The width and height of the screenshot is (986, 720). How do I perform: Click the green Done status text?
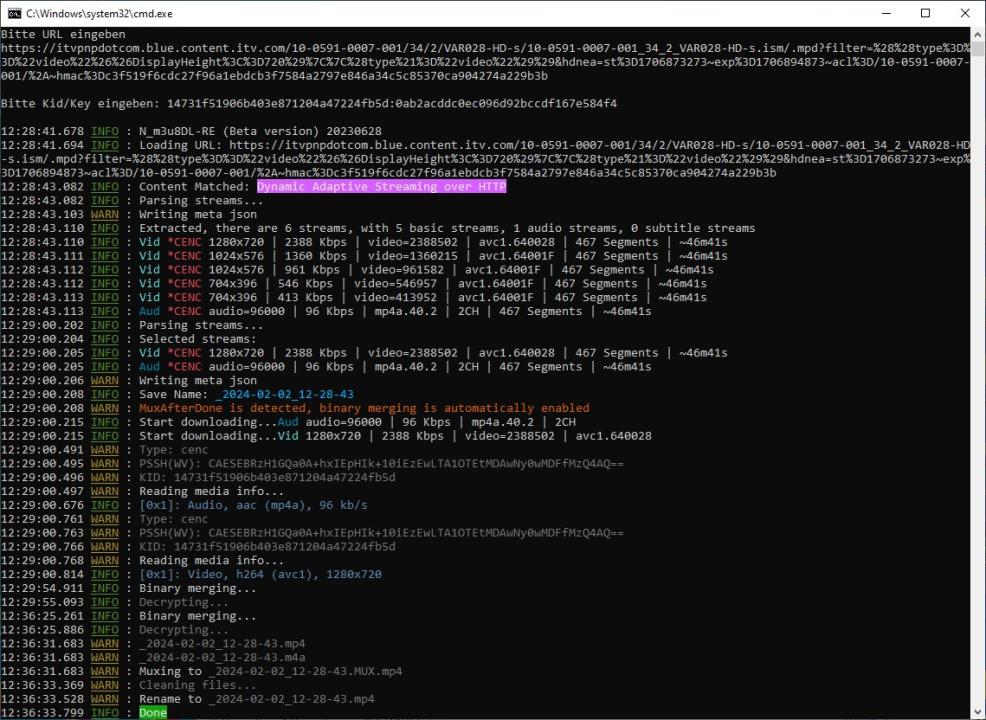[x=153, y=713]
